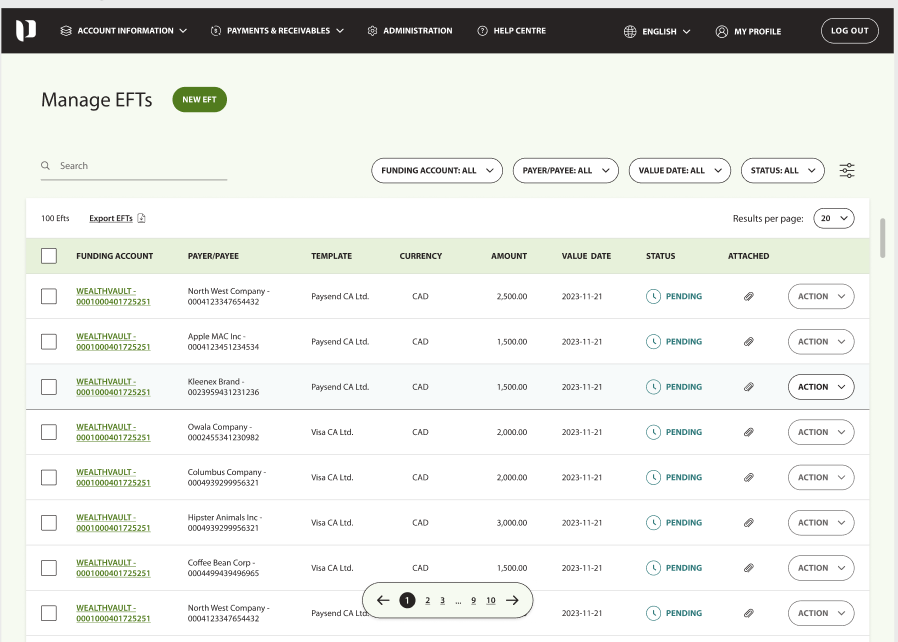Click the pending clock icon for Owala Company
Image resolution: width=898 pixels, height=642 pixels.
[653, 432]
